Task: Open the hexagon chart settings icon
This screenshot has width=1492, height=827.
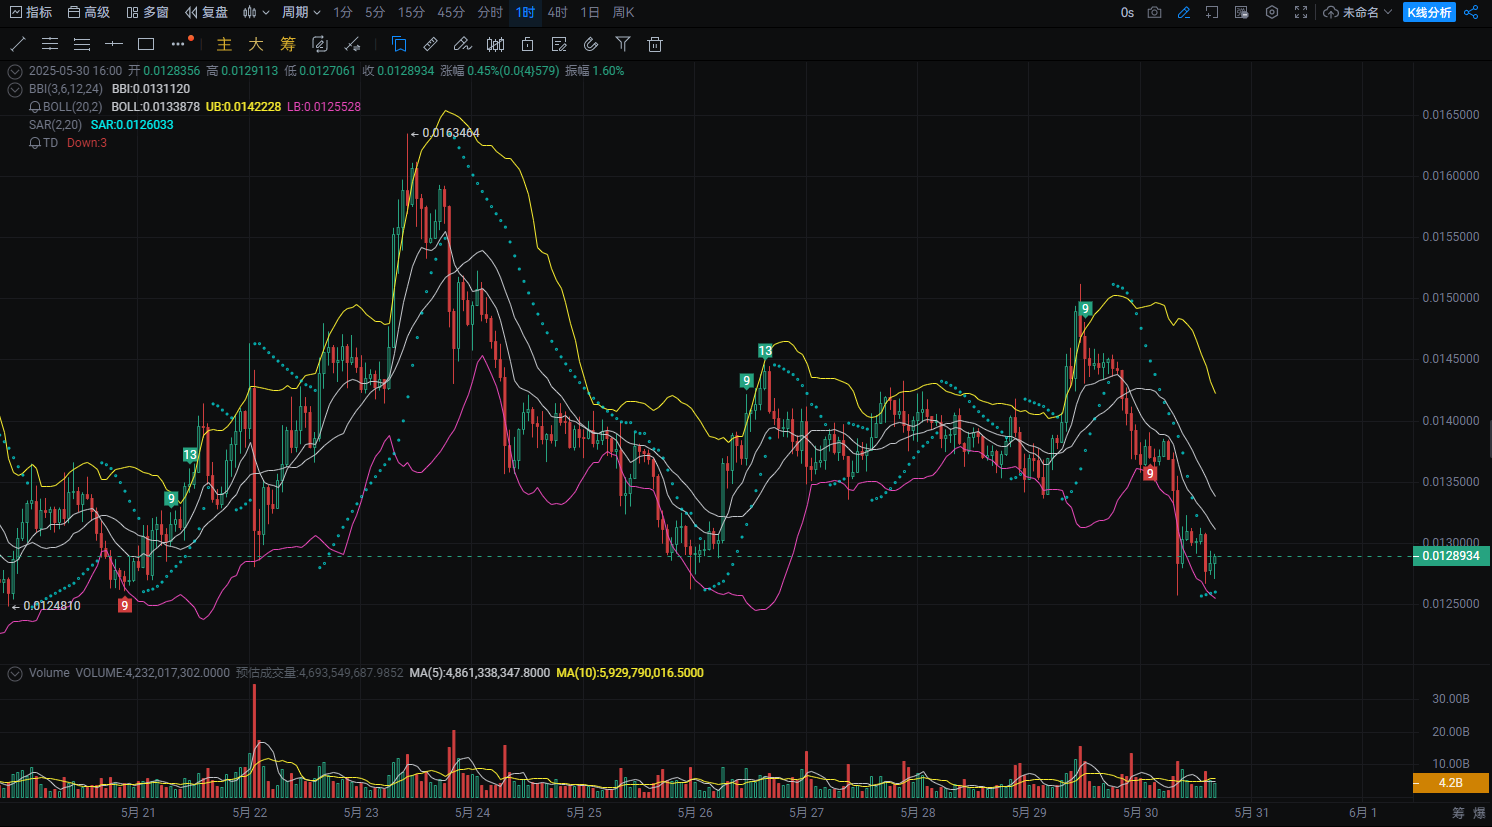Action: click(1272, 12)
